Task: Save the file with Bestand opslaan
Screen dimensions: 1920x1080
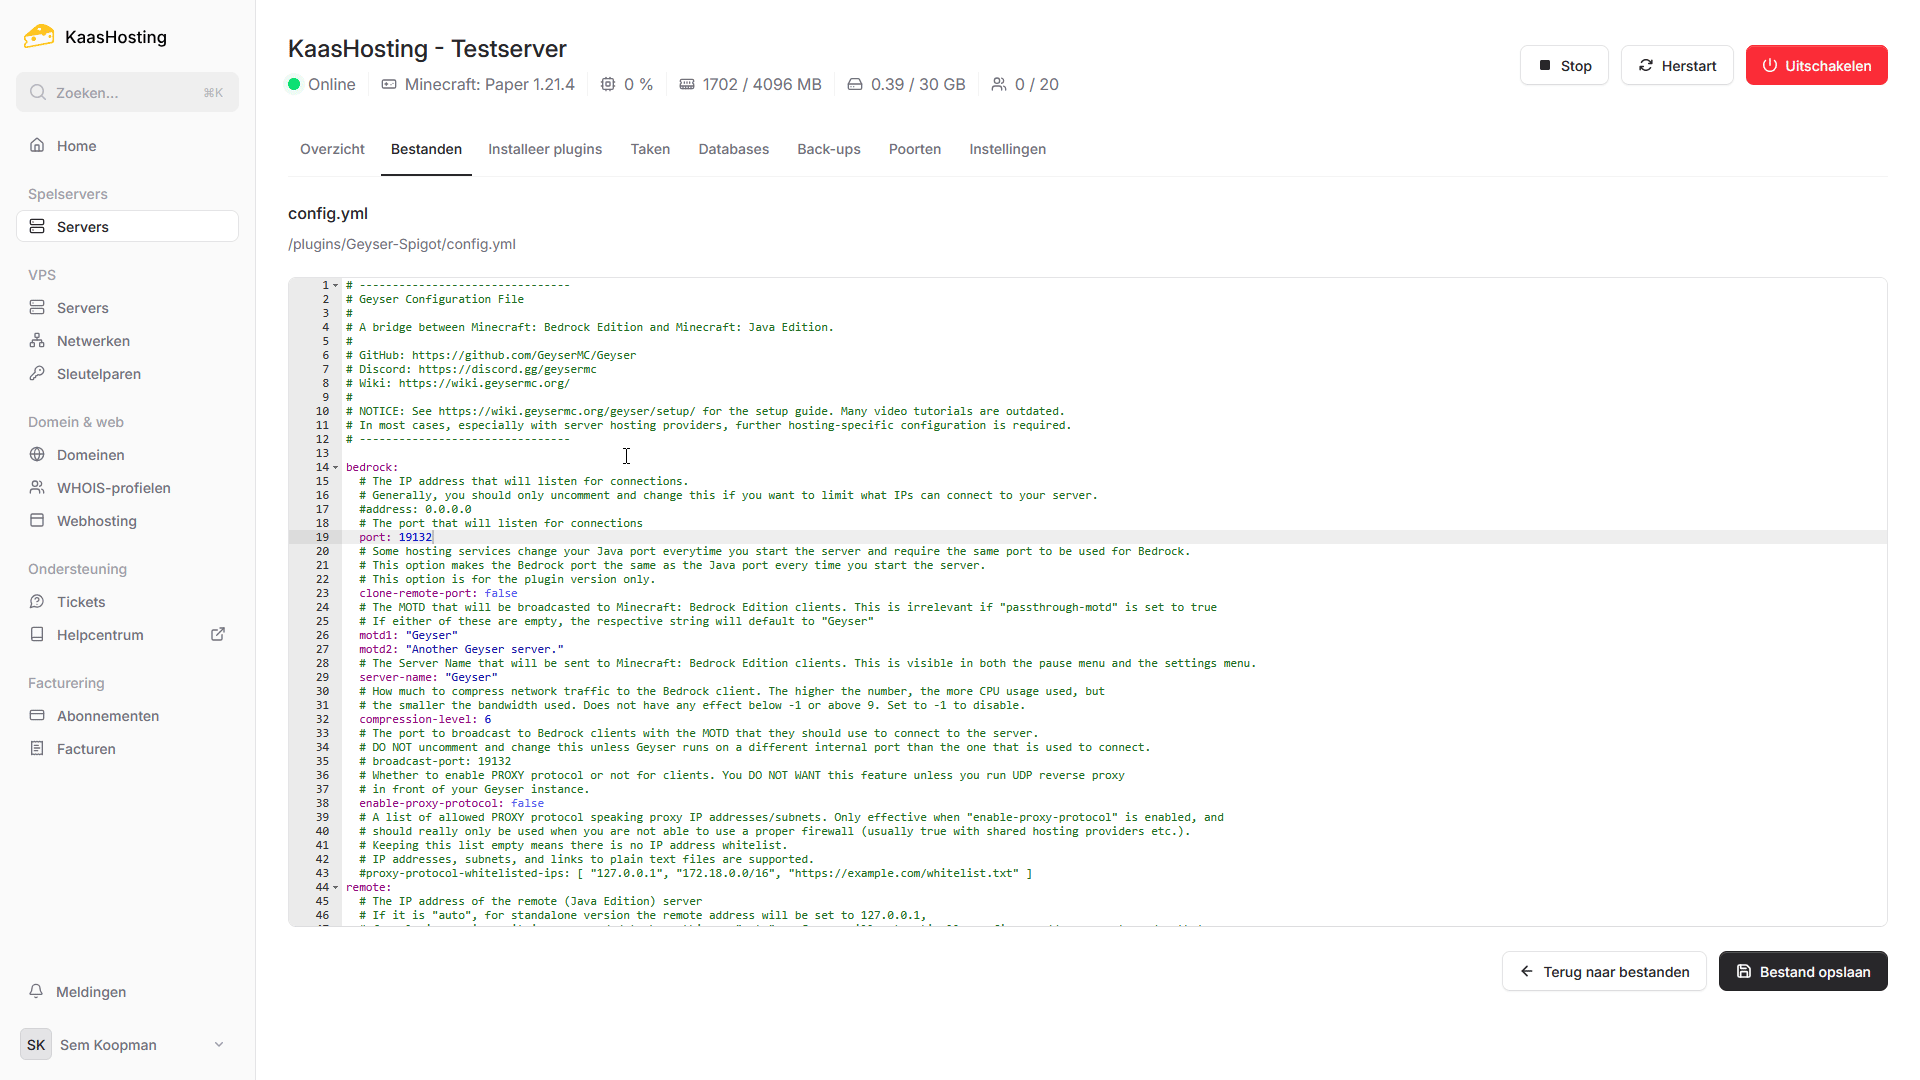Action: 1802,972
